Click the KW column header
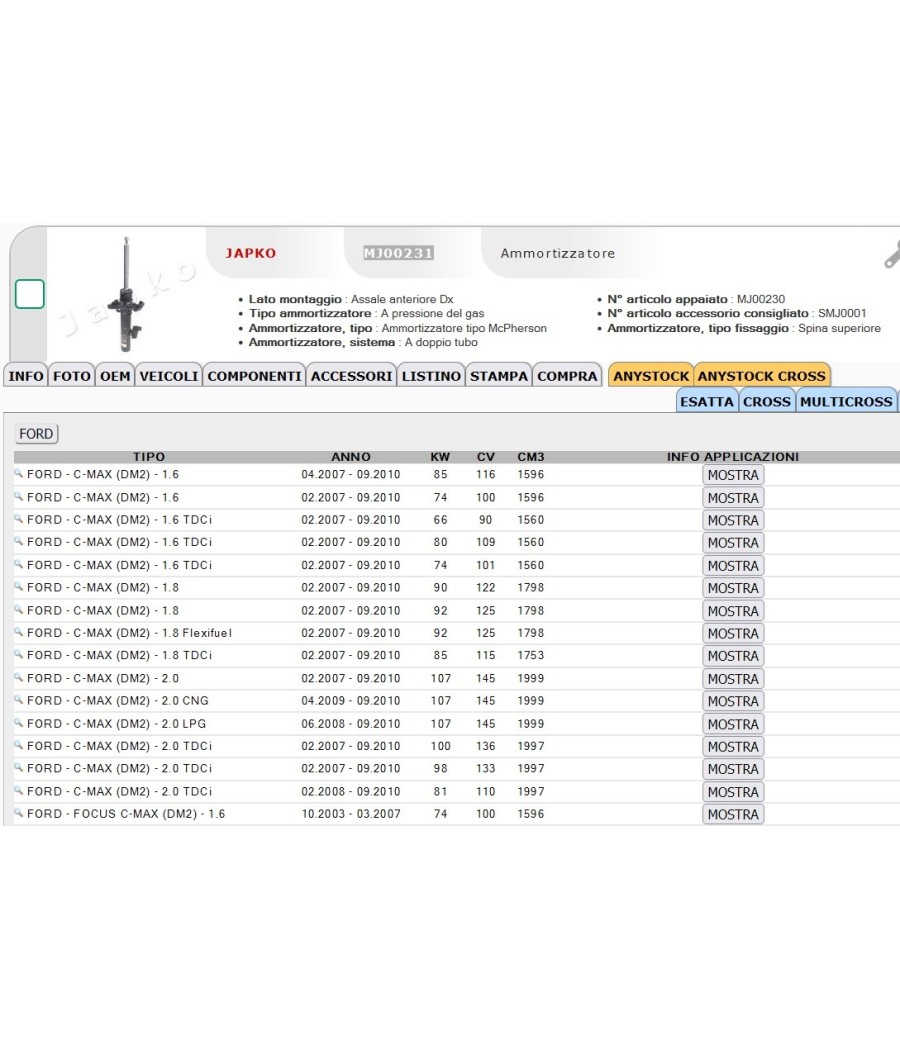 pyautogui.click(x=440, y=457)
